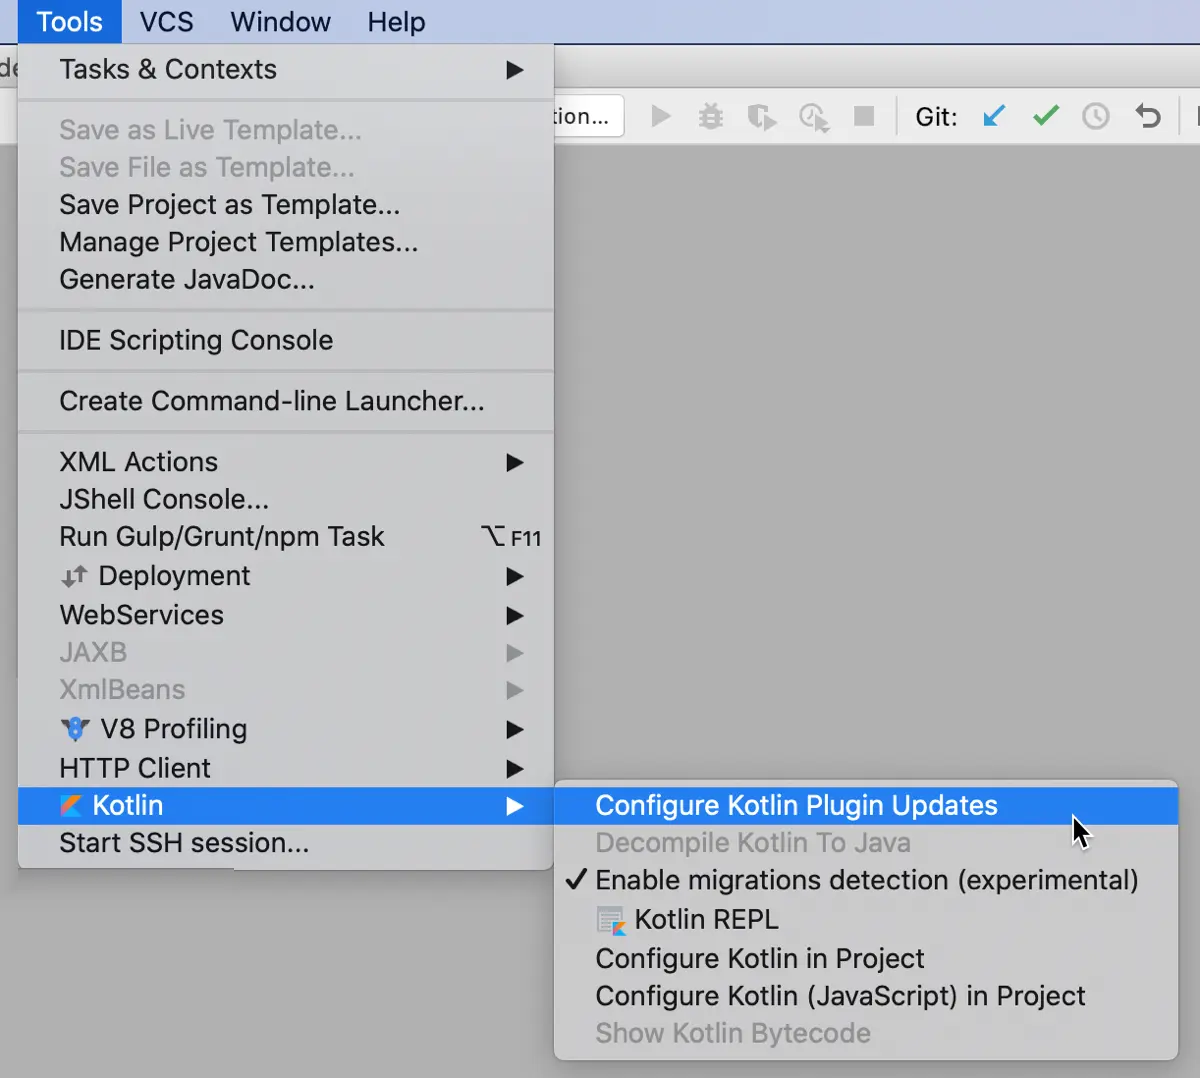Open the Tools menu
The width and height of the screenshot is (1200, 1078).
[x=70, y=21]
